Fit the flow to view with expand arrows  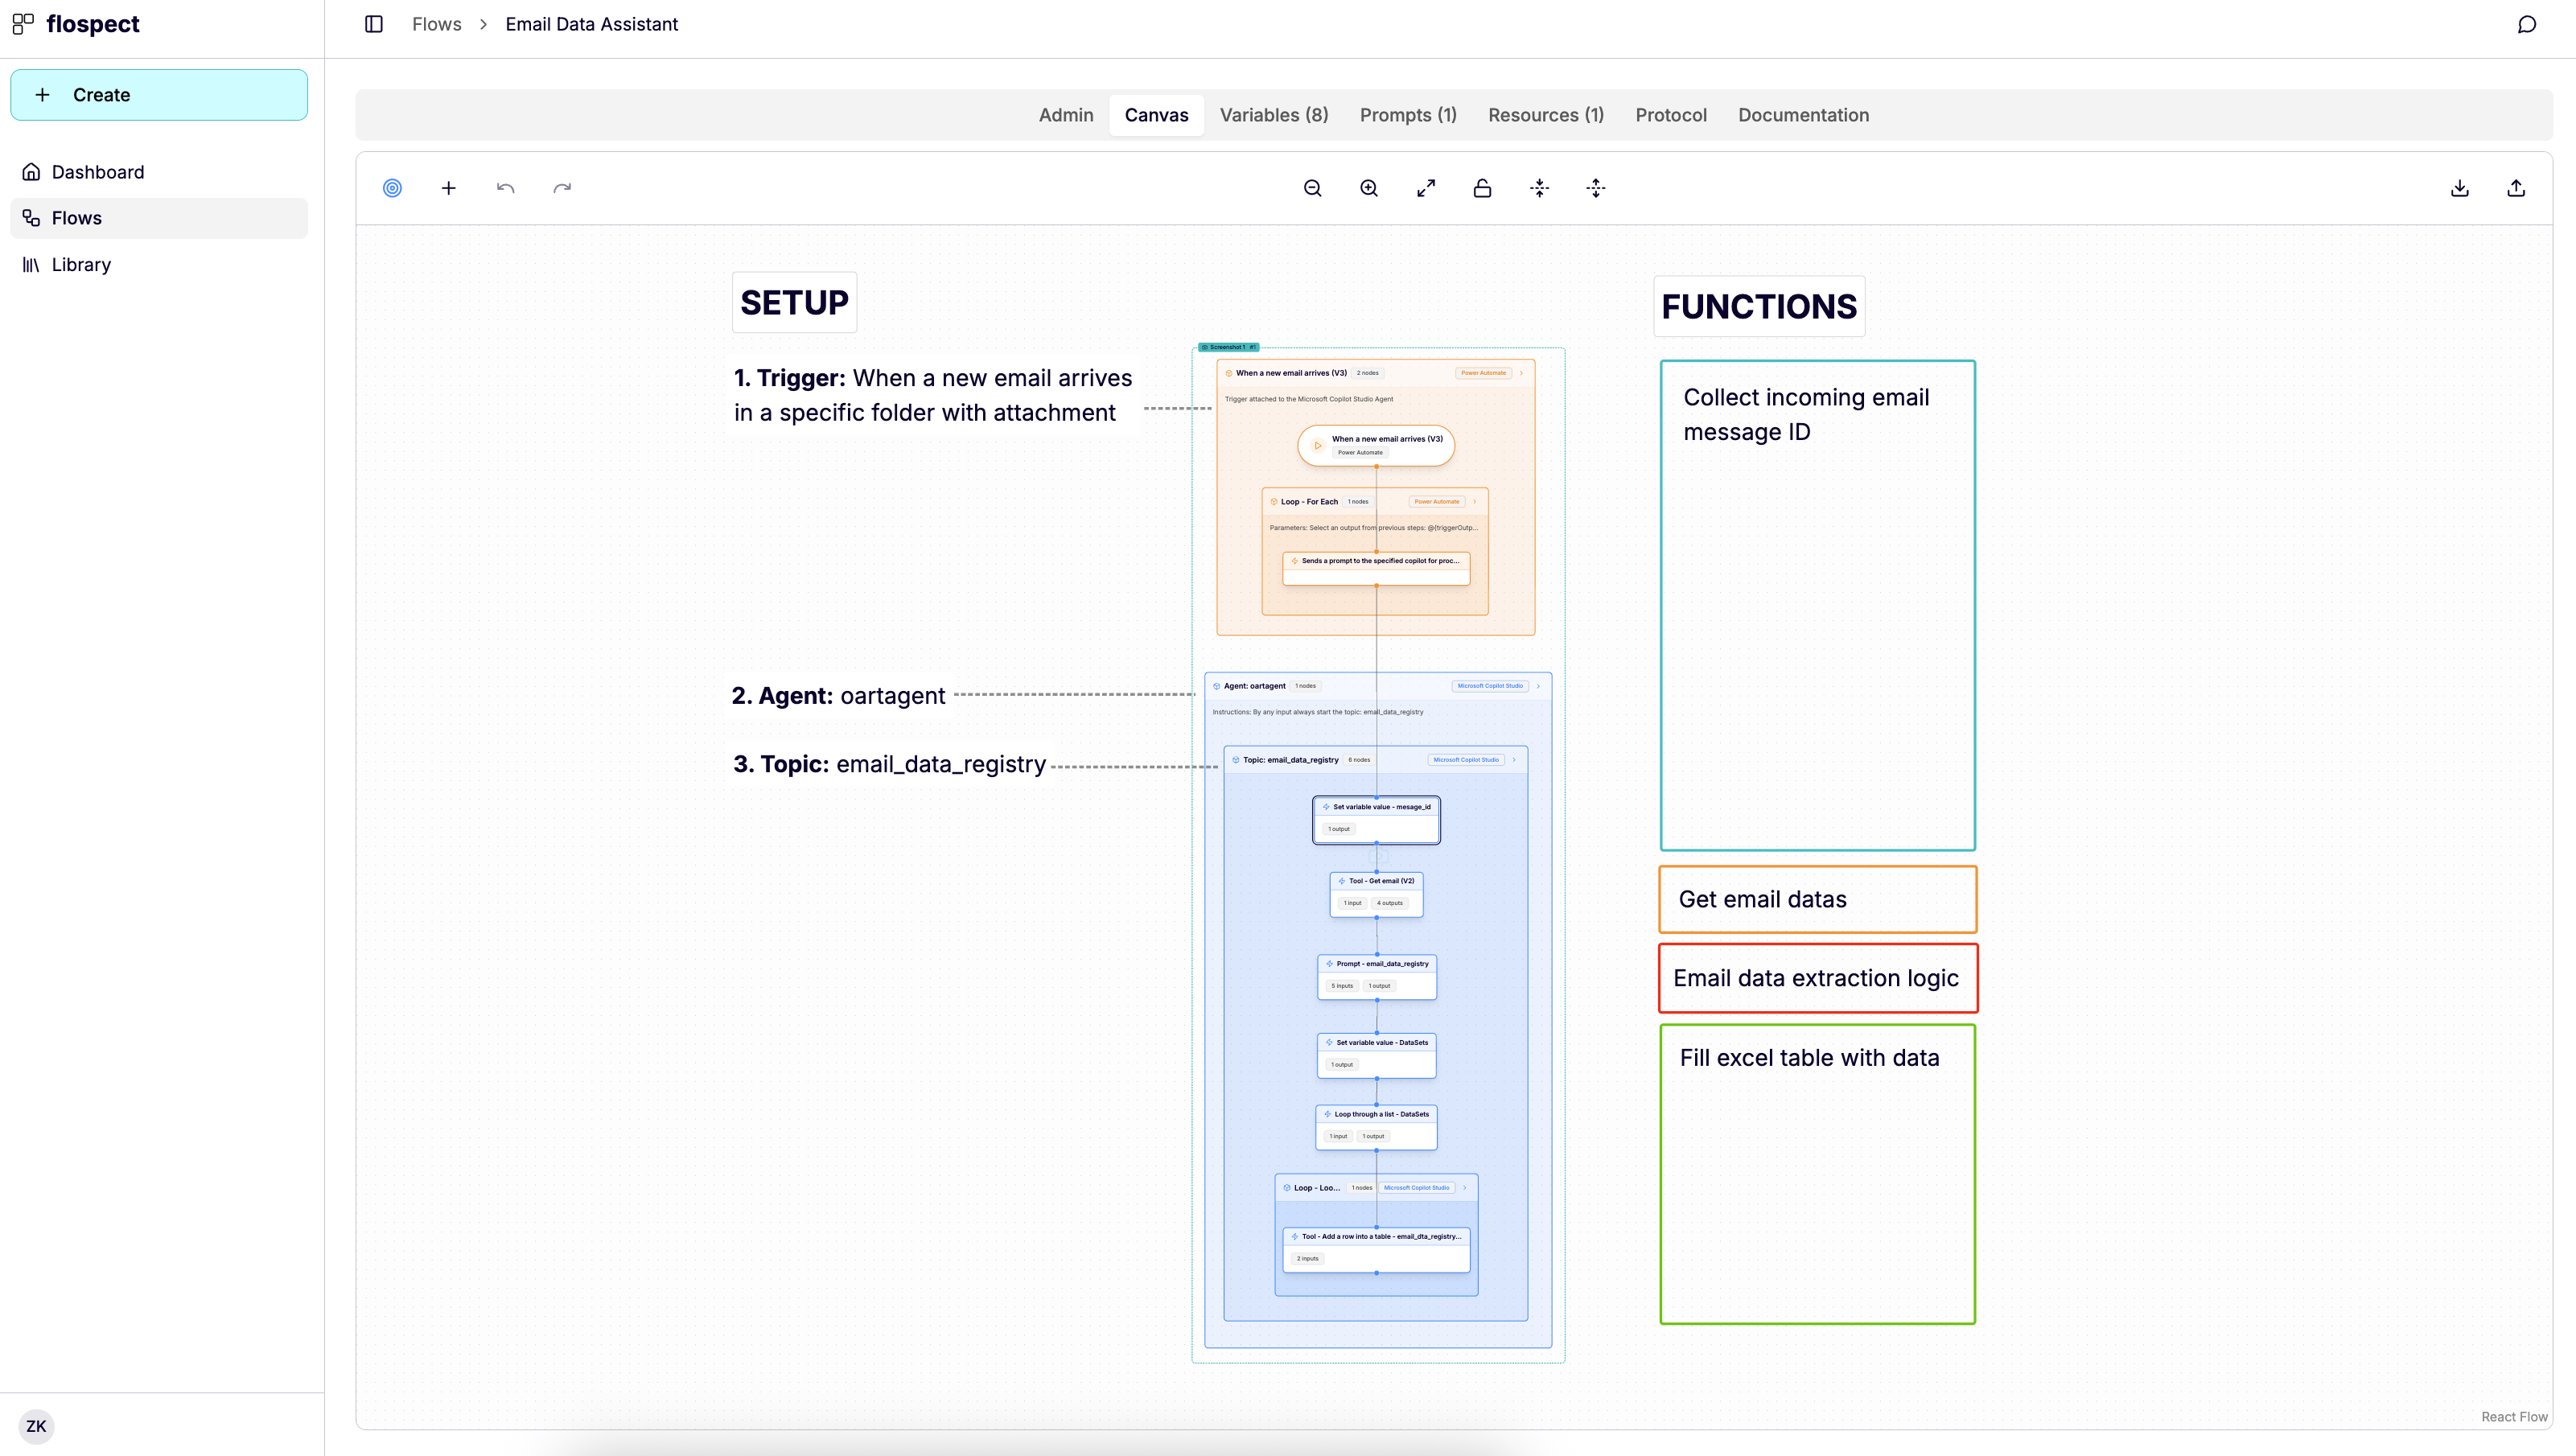tap(1426, 188)
